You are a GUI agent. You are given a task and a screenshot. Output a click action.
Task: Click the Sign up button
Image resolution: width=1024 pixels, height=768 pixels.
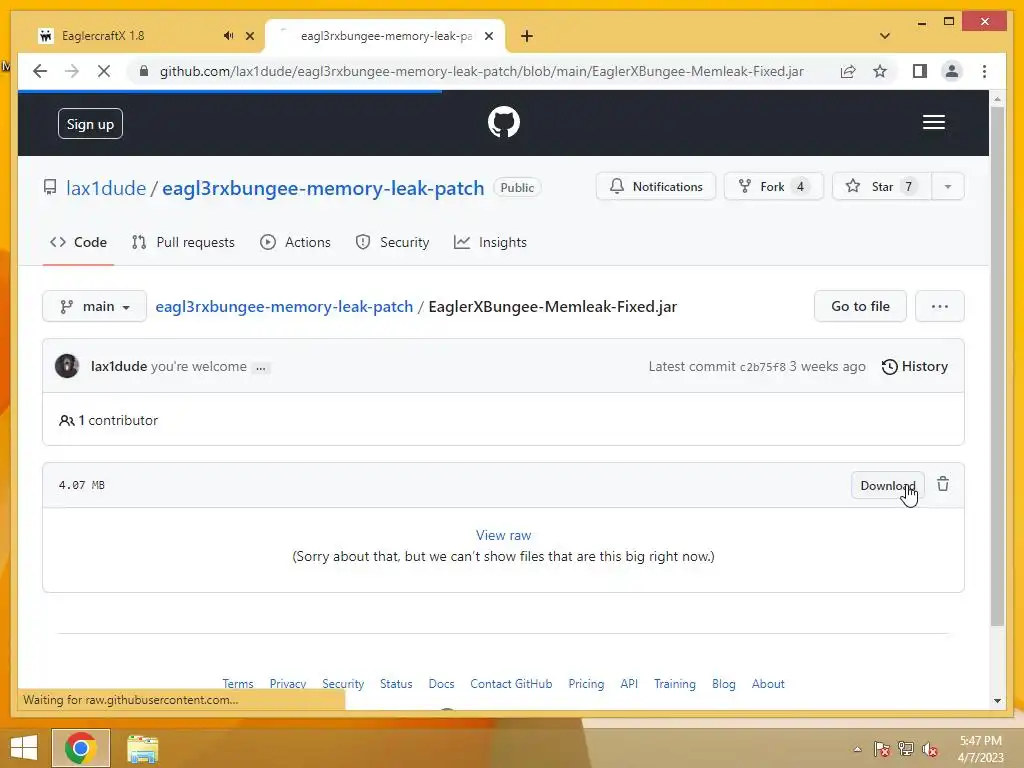coord(90,124)
